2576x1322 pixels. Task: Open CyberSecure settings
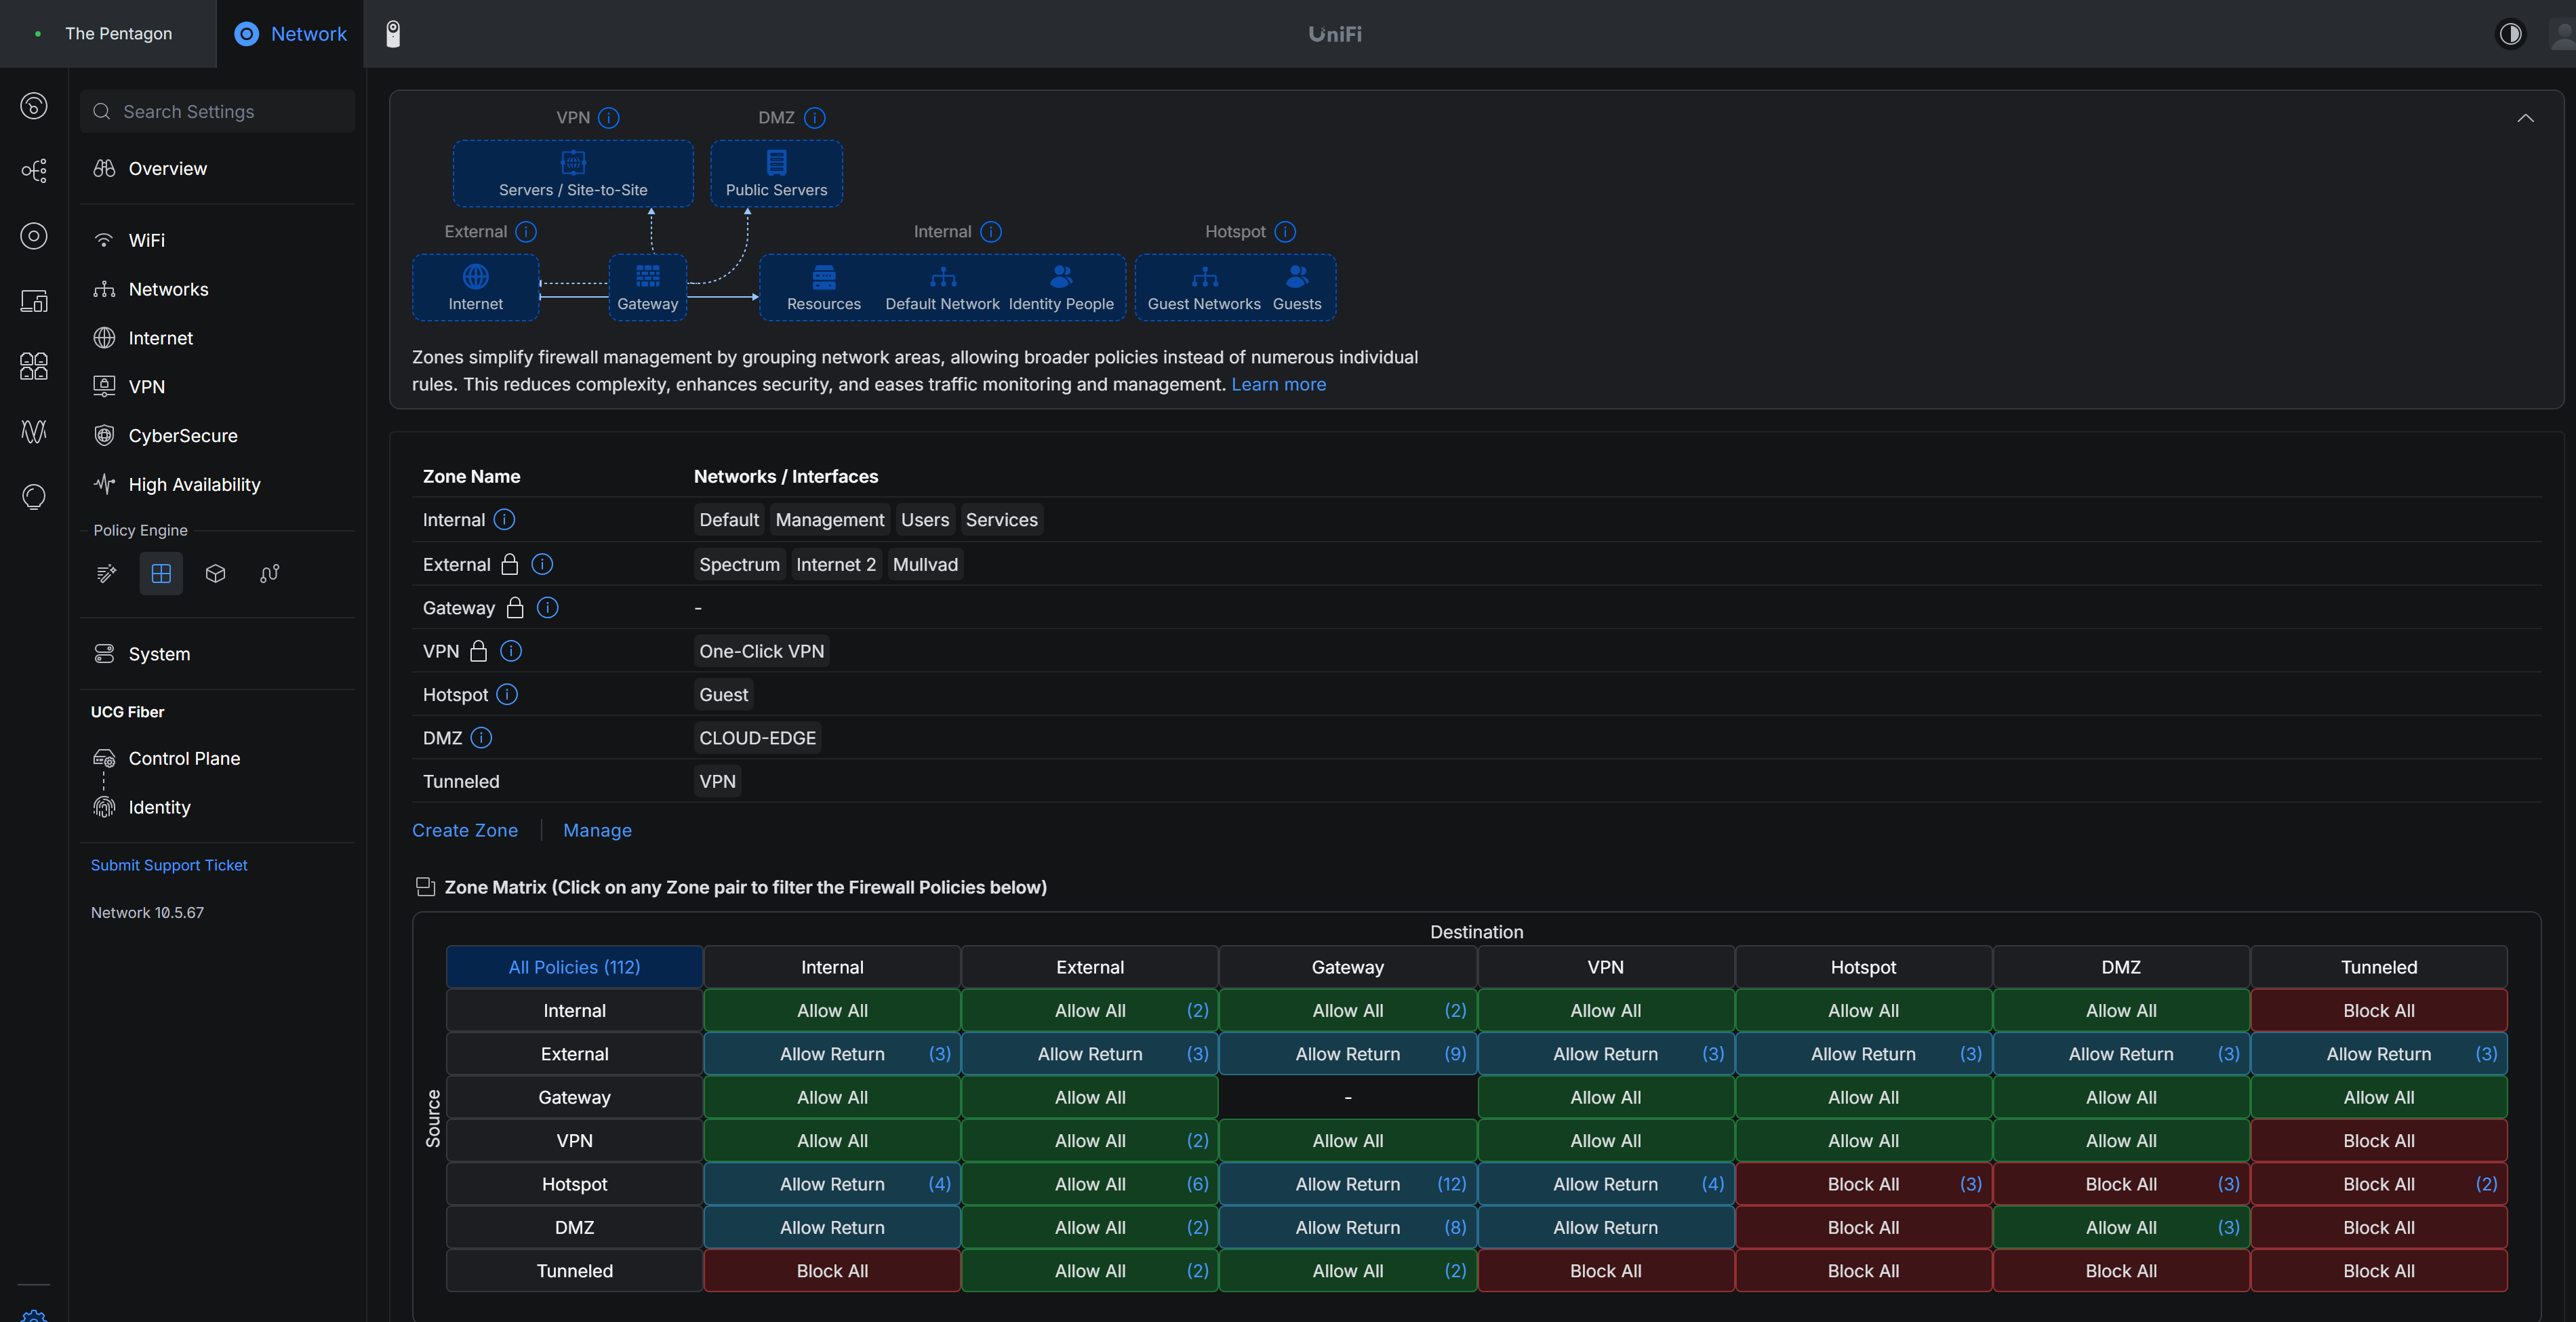[218, 435]
